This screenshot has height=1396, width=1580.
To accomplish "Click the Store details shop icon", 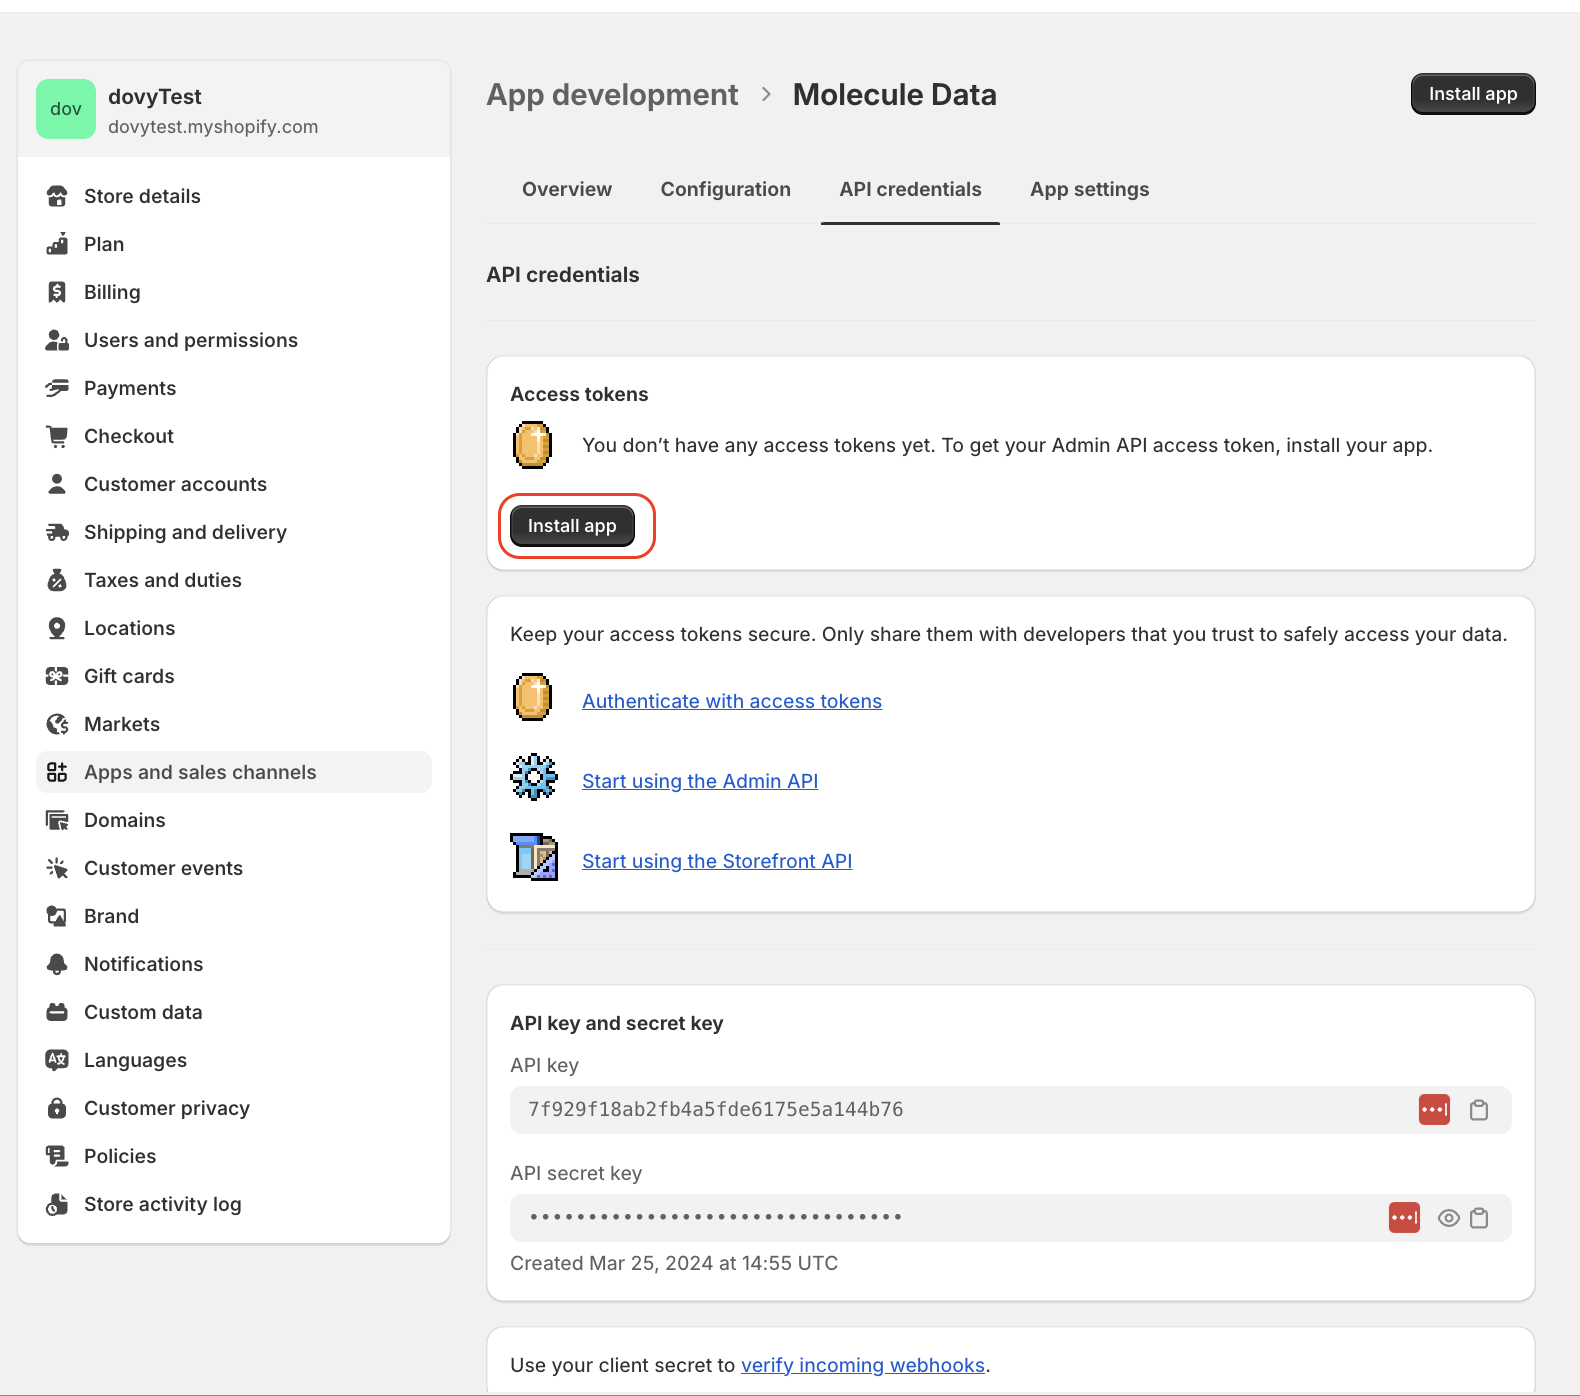I will click(57, 196).
